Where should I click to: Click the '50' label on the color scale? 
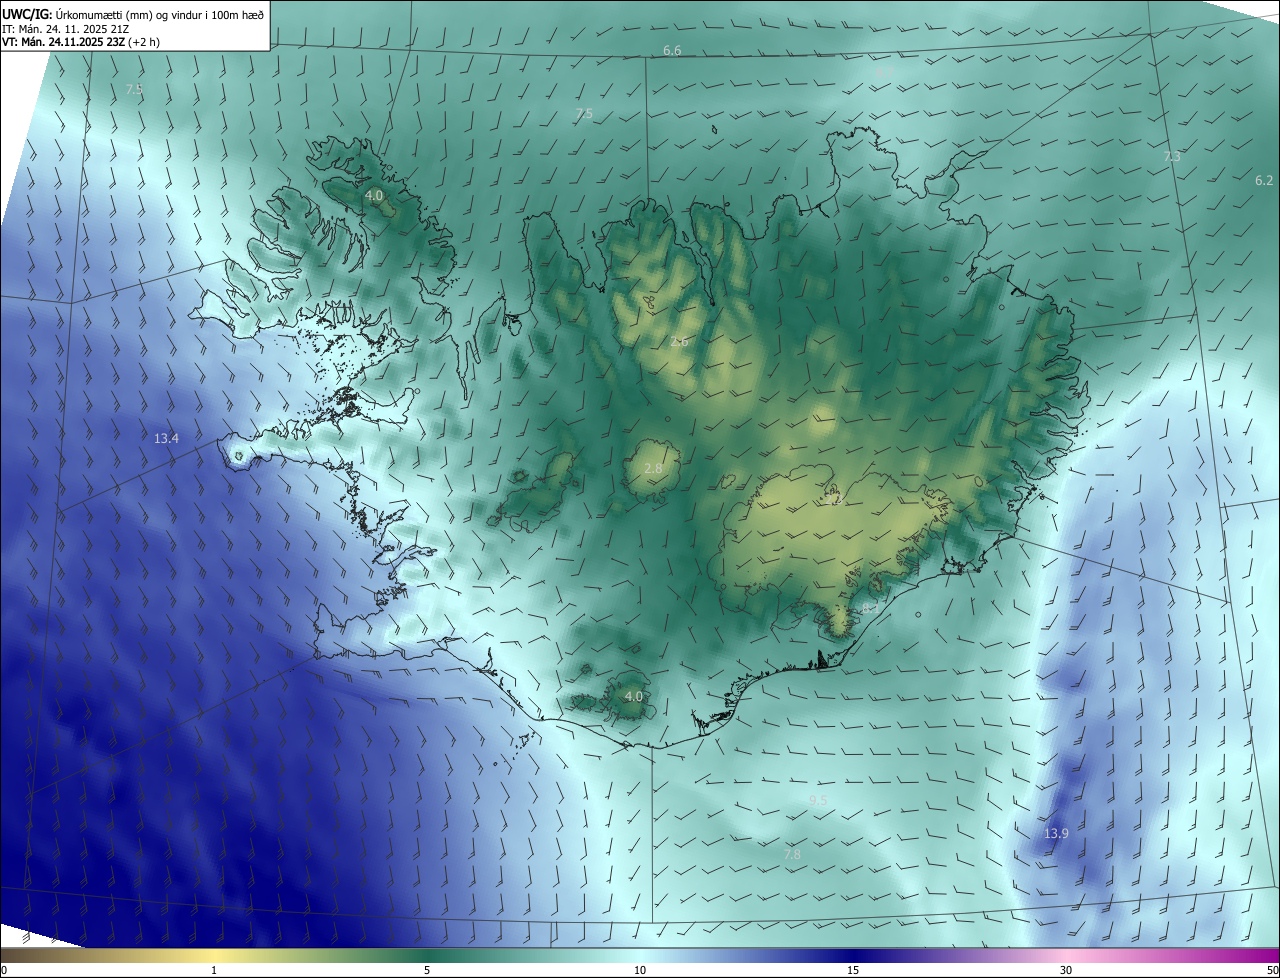[1272, 970]
